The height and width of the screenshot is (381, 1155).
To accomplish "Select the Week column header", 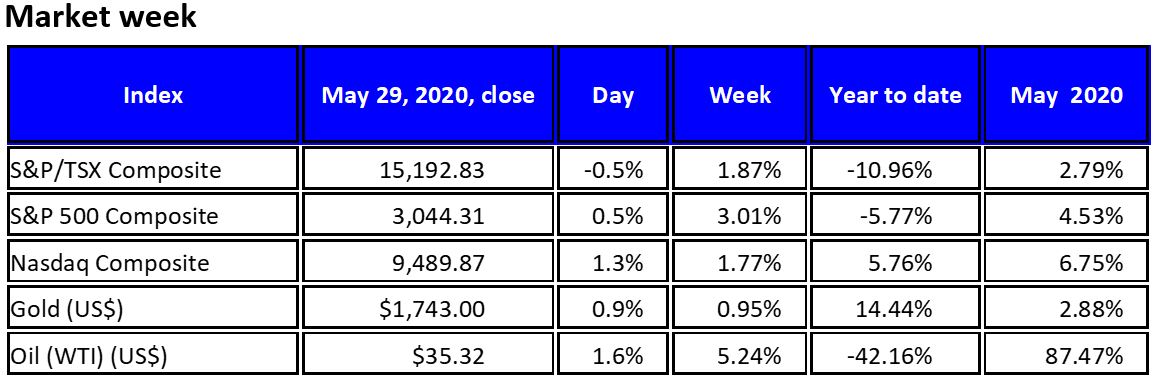I will [740, 94].
